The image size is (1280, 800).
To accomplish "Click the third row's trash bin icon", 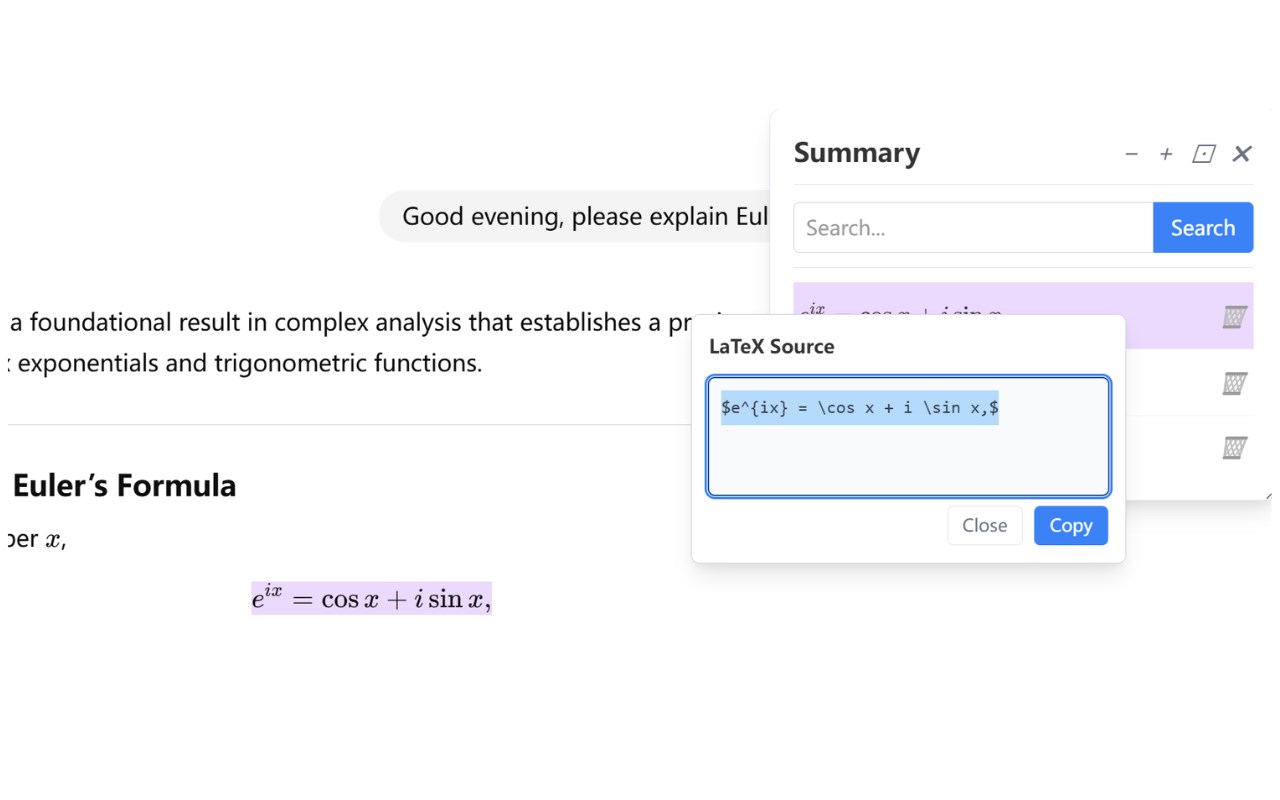I will 1235,448.
